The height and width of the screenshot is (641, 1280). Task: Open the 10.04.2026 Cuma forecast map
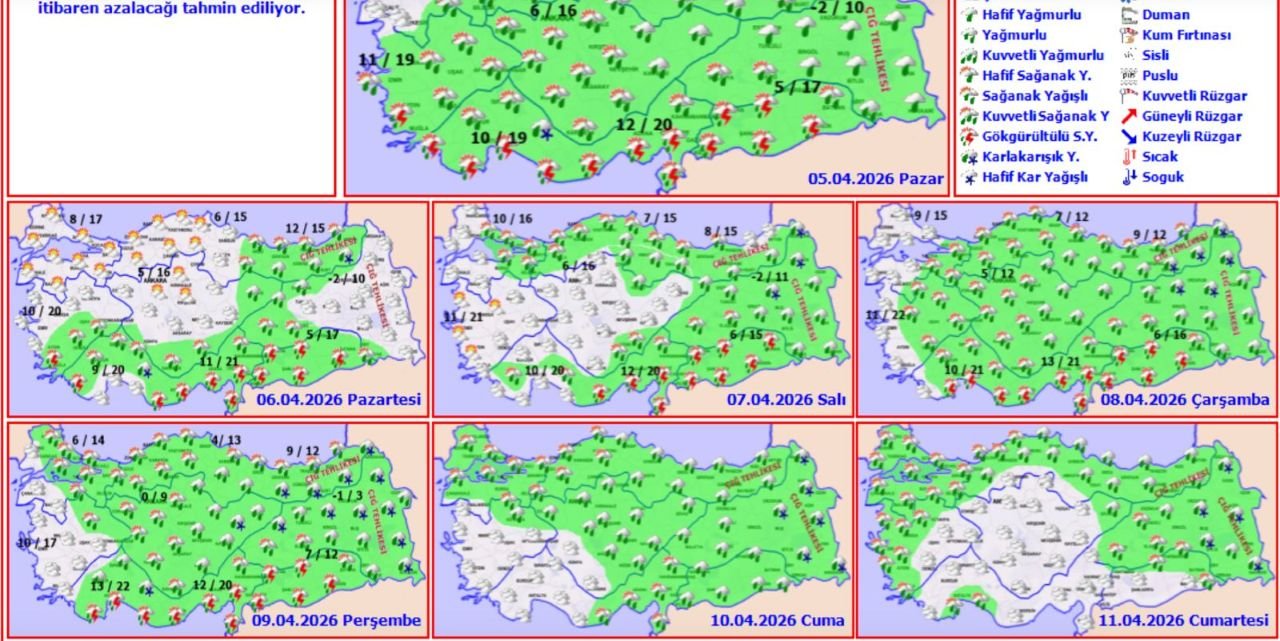coord(643,530)
